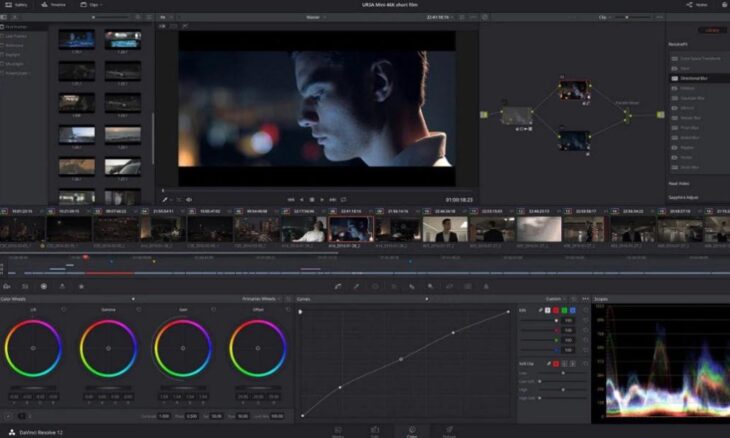This screenshot has width=730, height=438.
Task: Open the Gallery panel from top bar
Action: tap(17, 5)
